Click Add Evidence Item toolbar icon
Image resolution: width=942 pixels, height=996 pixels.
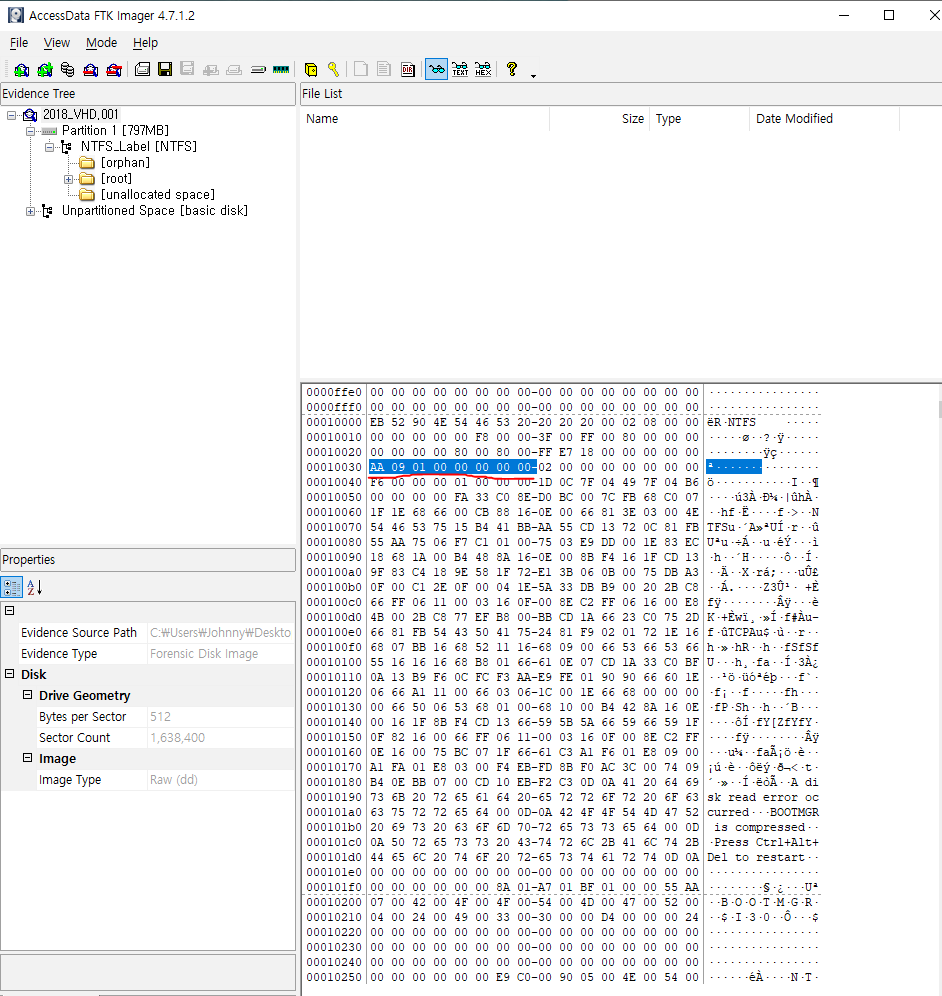[x=22, y=69]
